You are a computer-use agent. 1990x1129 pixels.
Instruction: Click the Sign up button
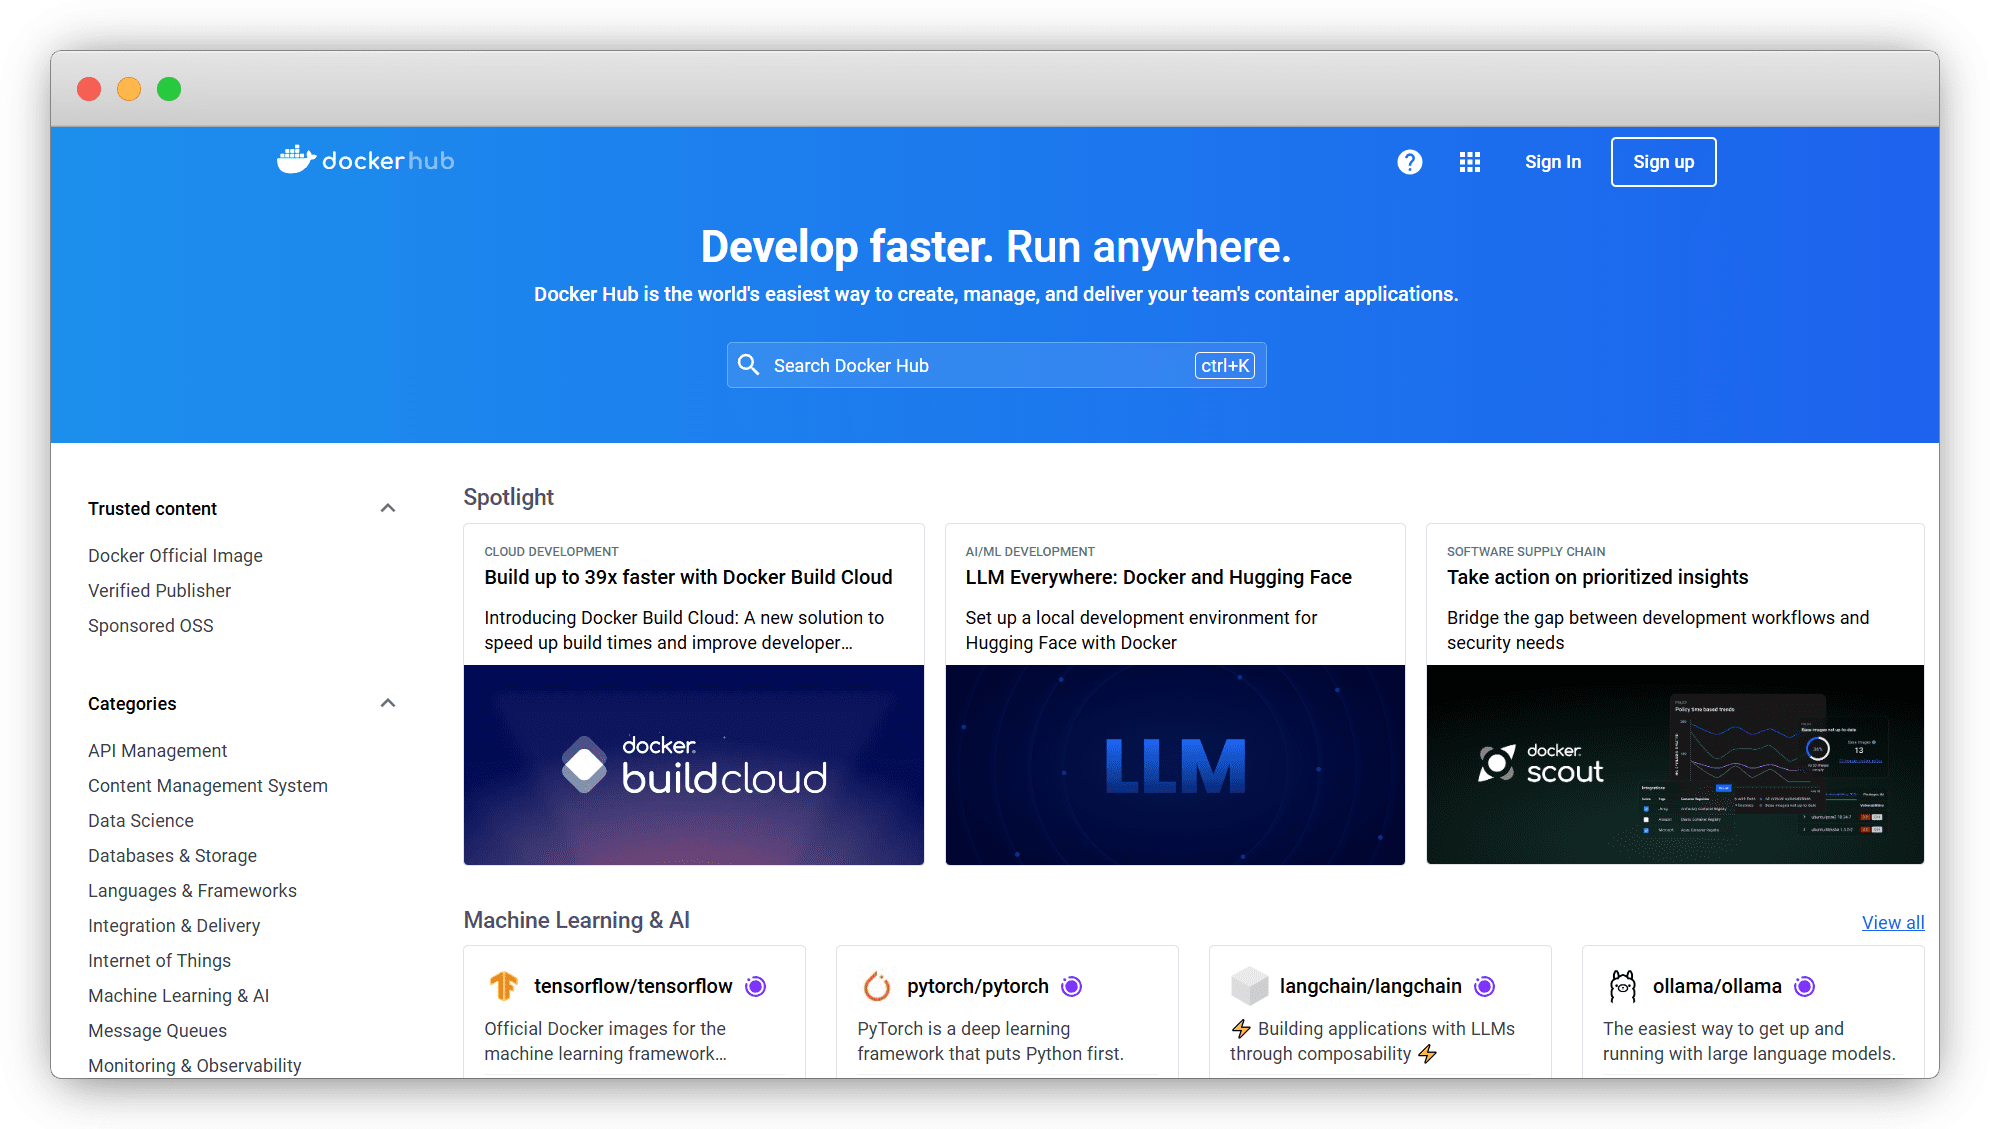(1663, 162)
